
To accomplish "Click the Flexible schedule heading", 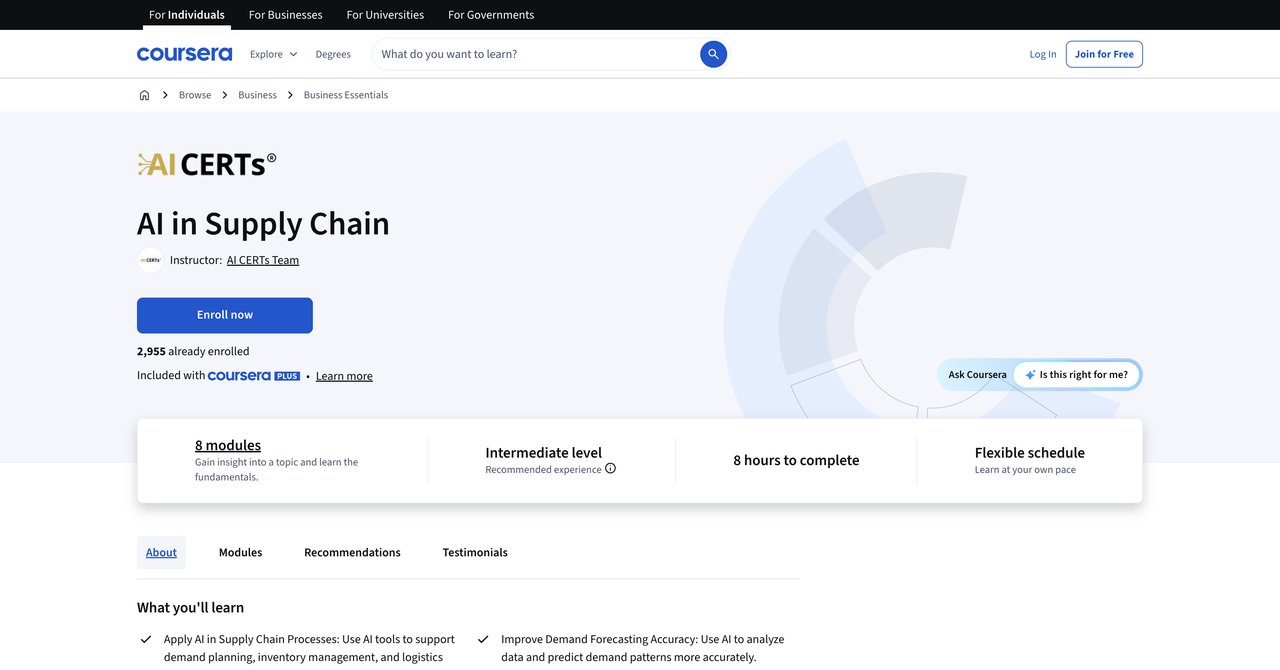I will [x=1030, y=453].
